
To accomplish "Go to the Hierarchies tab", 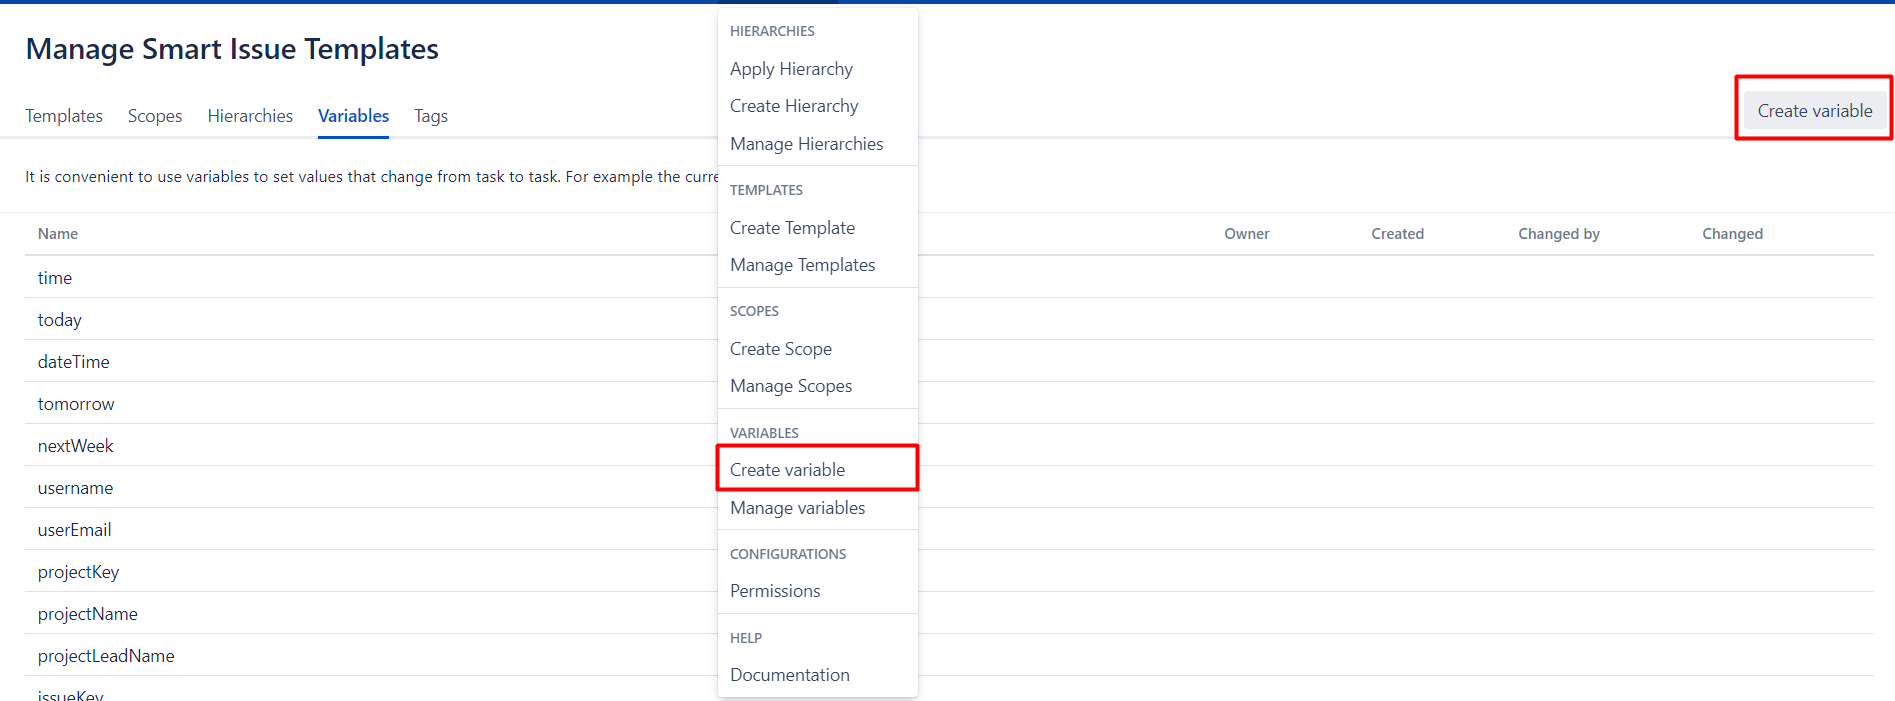I will (250, 116).
